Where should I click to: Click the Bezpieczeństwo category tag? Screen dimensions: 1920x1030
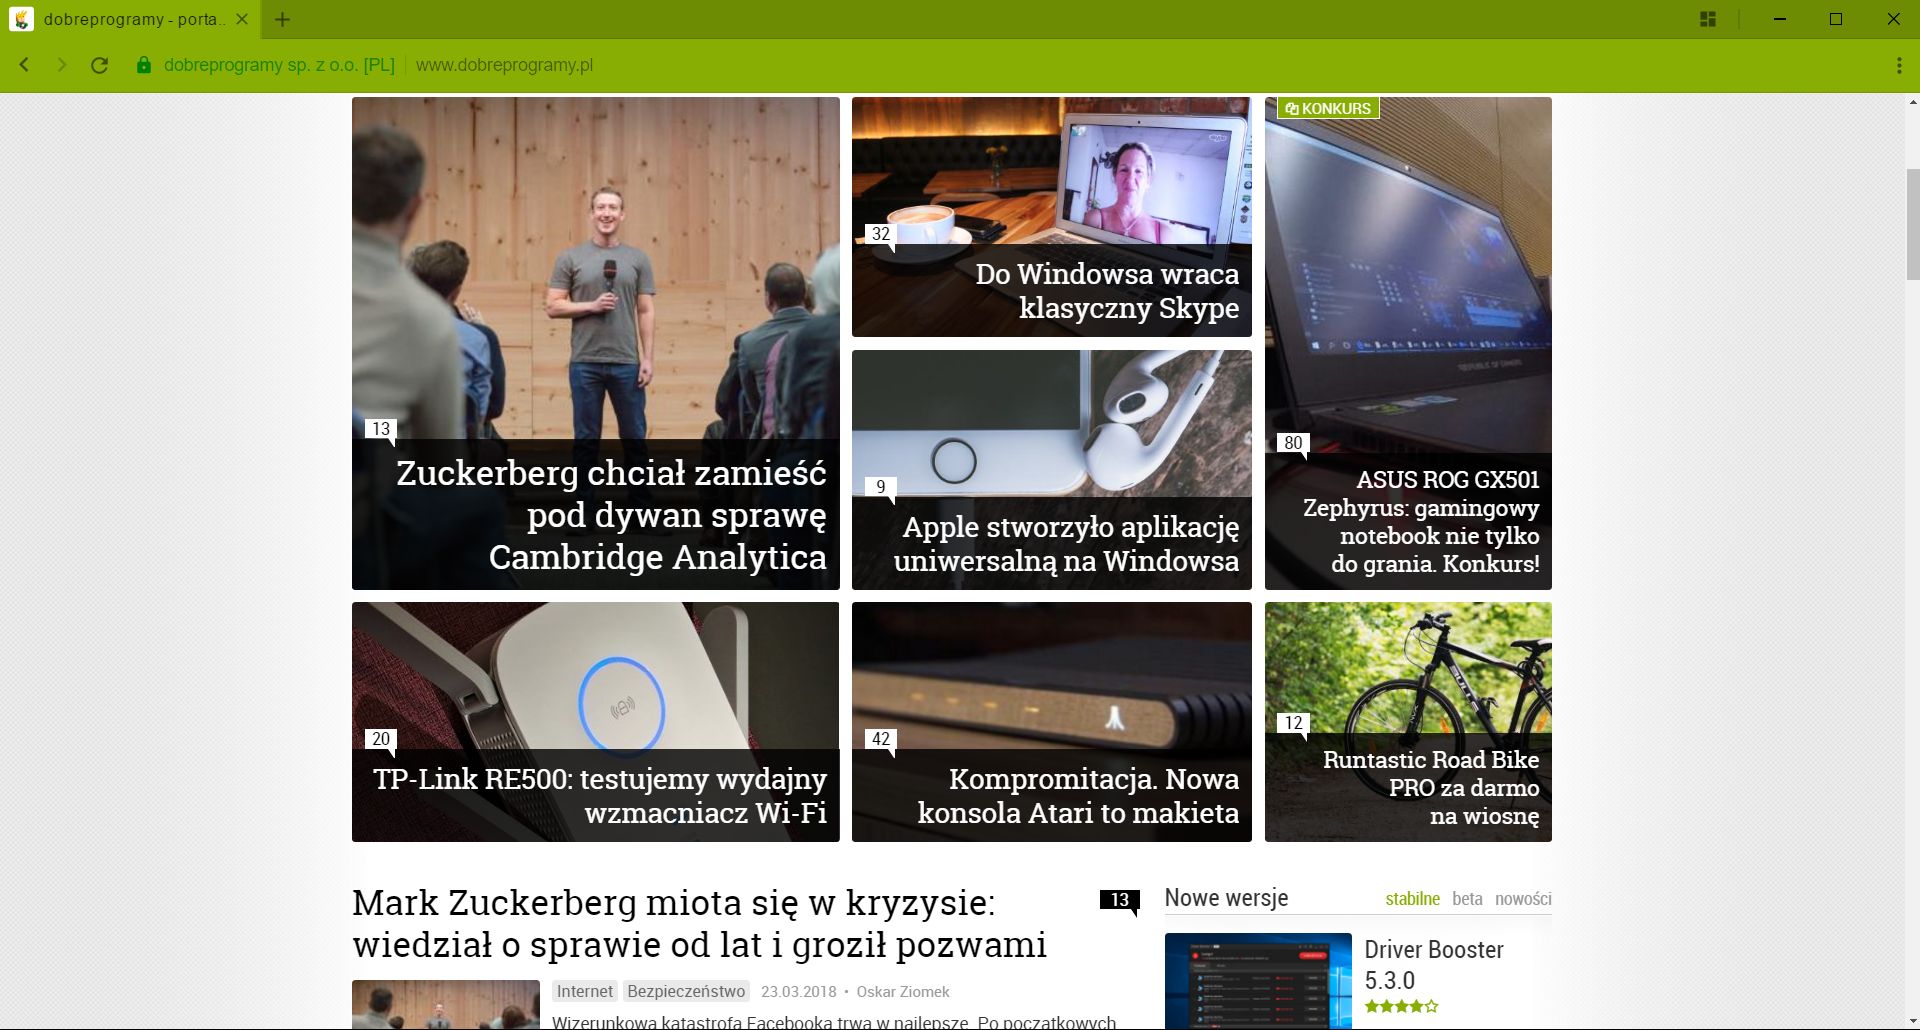tap(686, 991)
